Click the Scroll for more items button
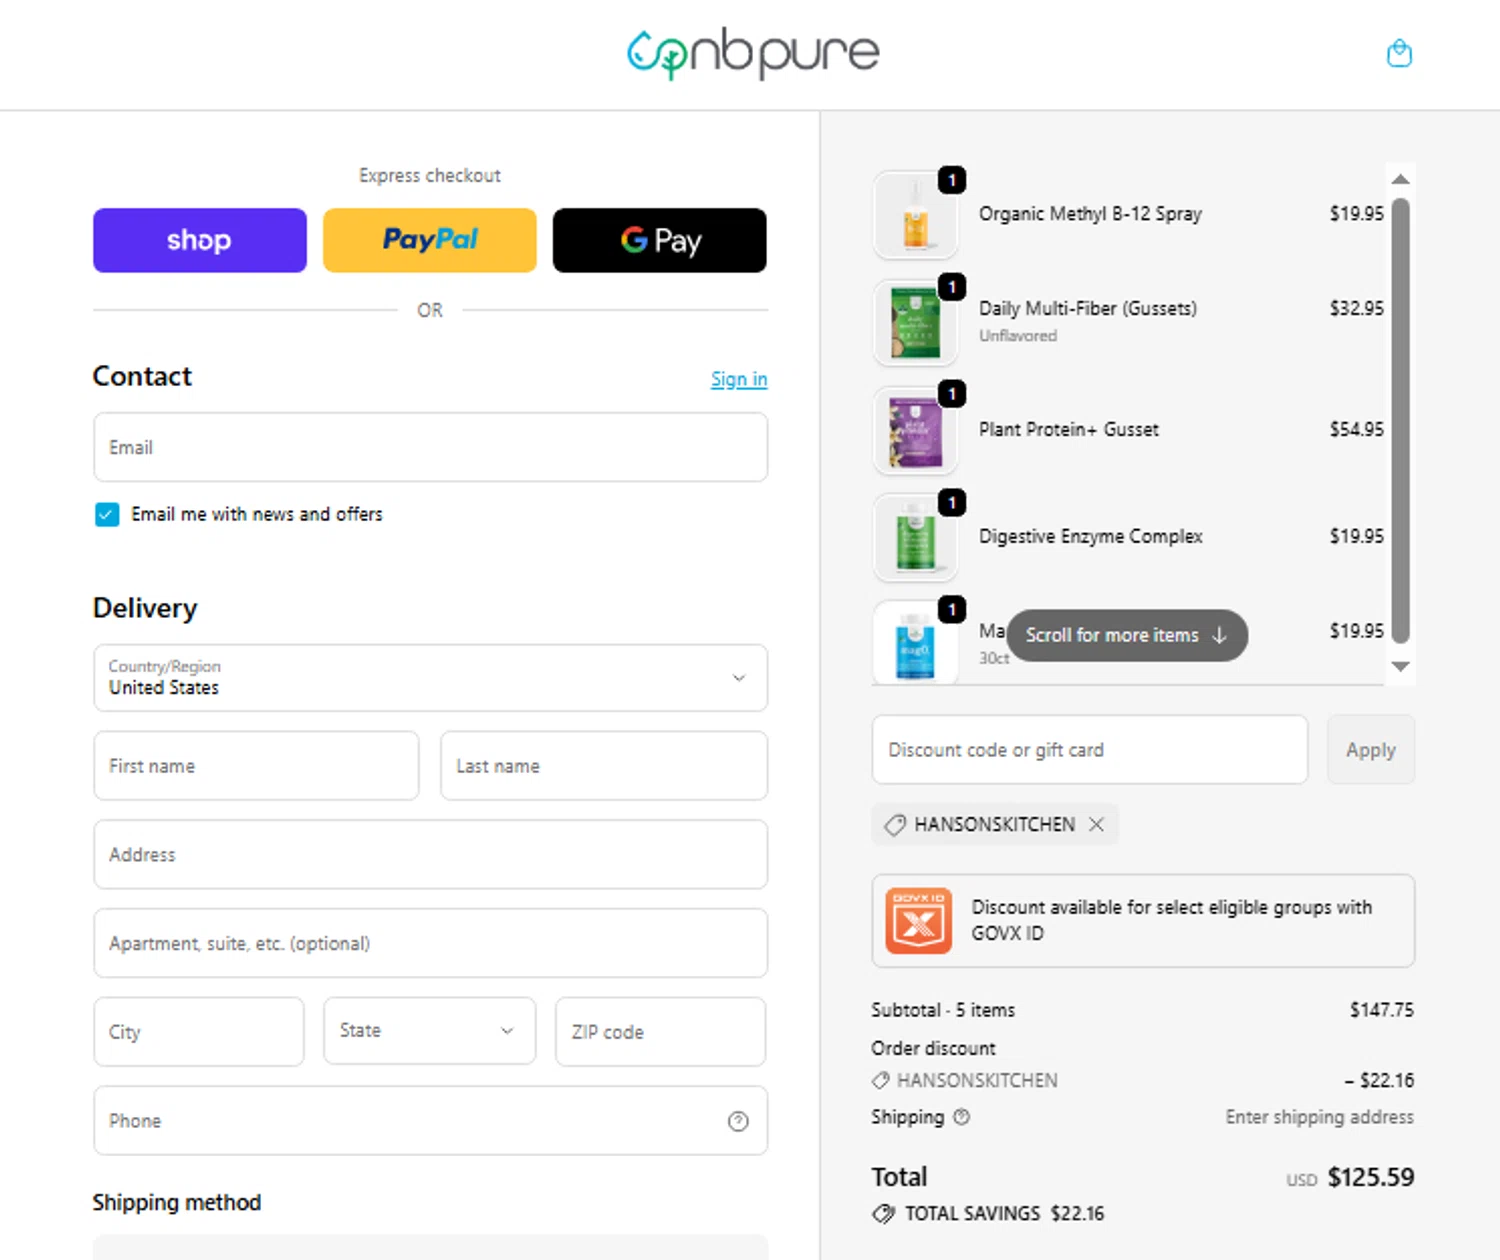Image resolution: width=1500 pixels, height=1260 pixels. [x=1127, y=636]
